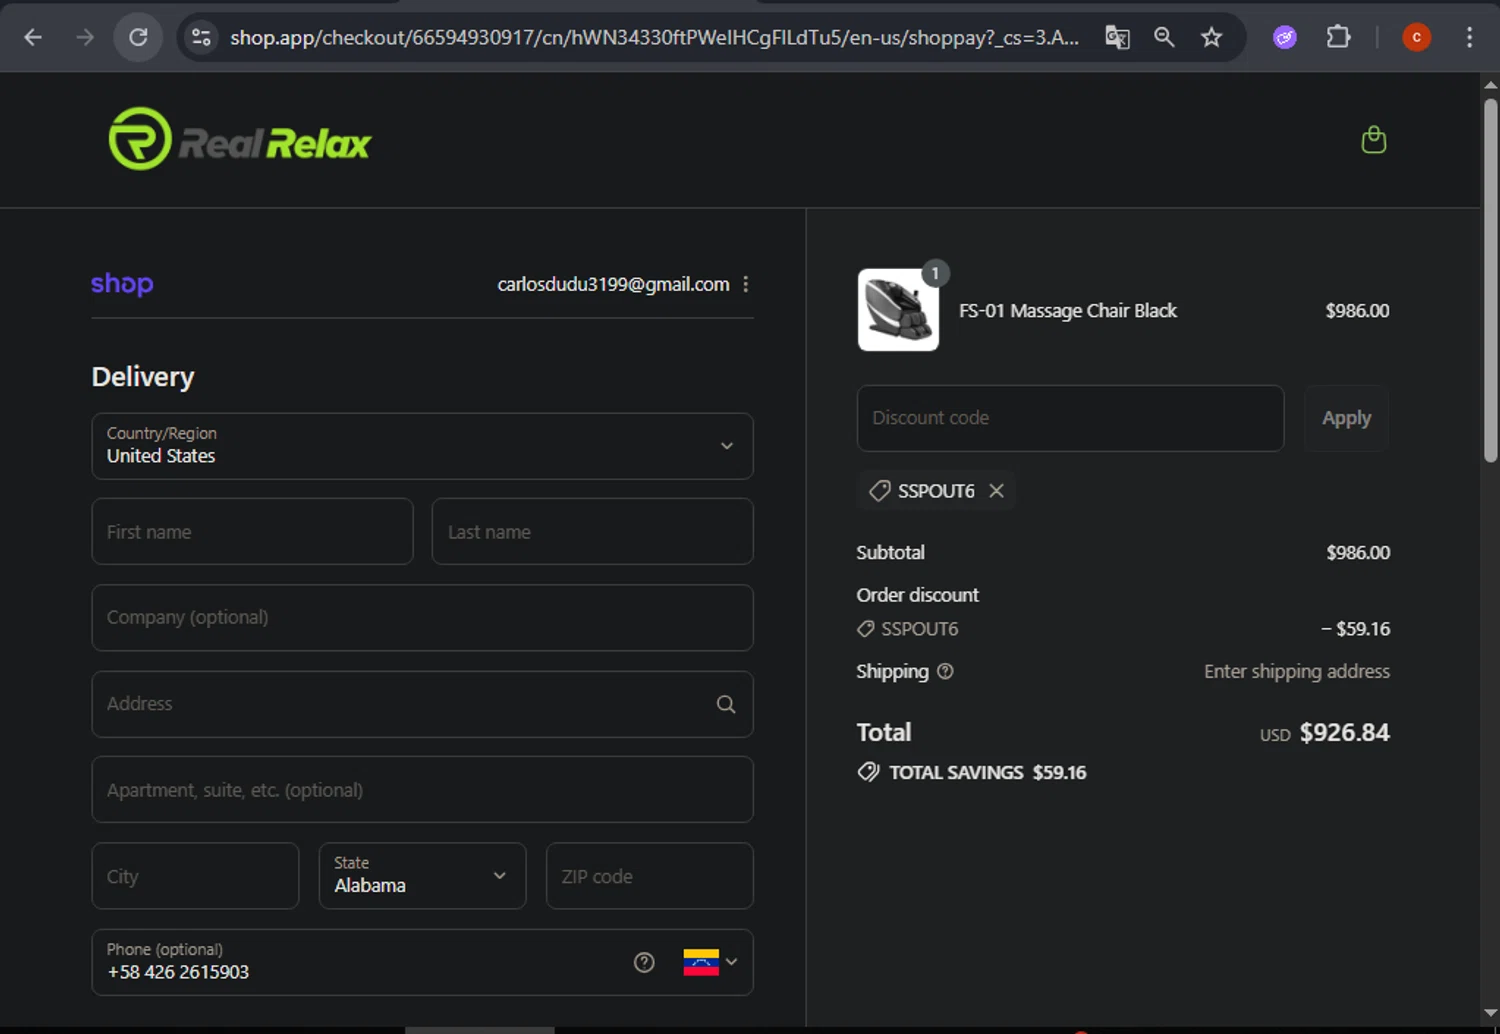Screen dimensions: 1500x1034
Task: Click the TOTAL SAVINGS $59.16 text
Action: 988,772
